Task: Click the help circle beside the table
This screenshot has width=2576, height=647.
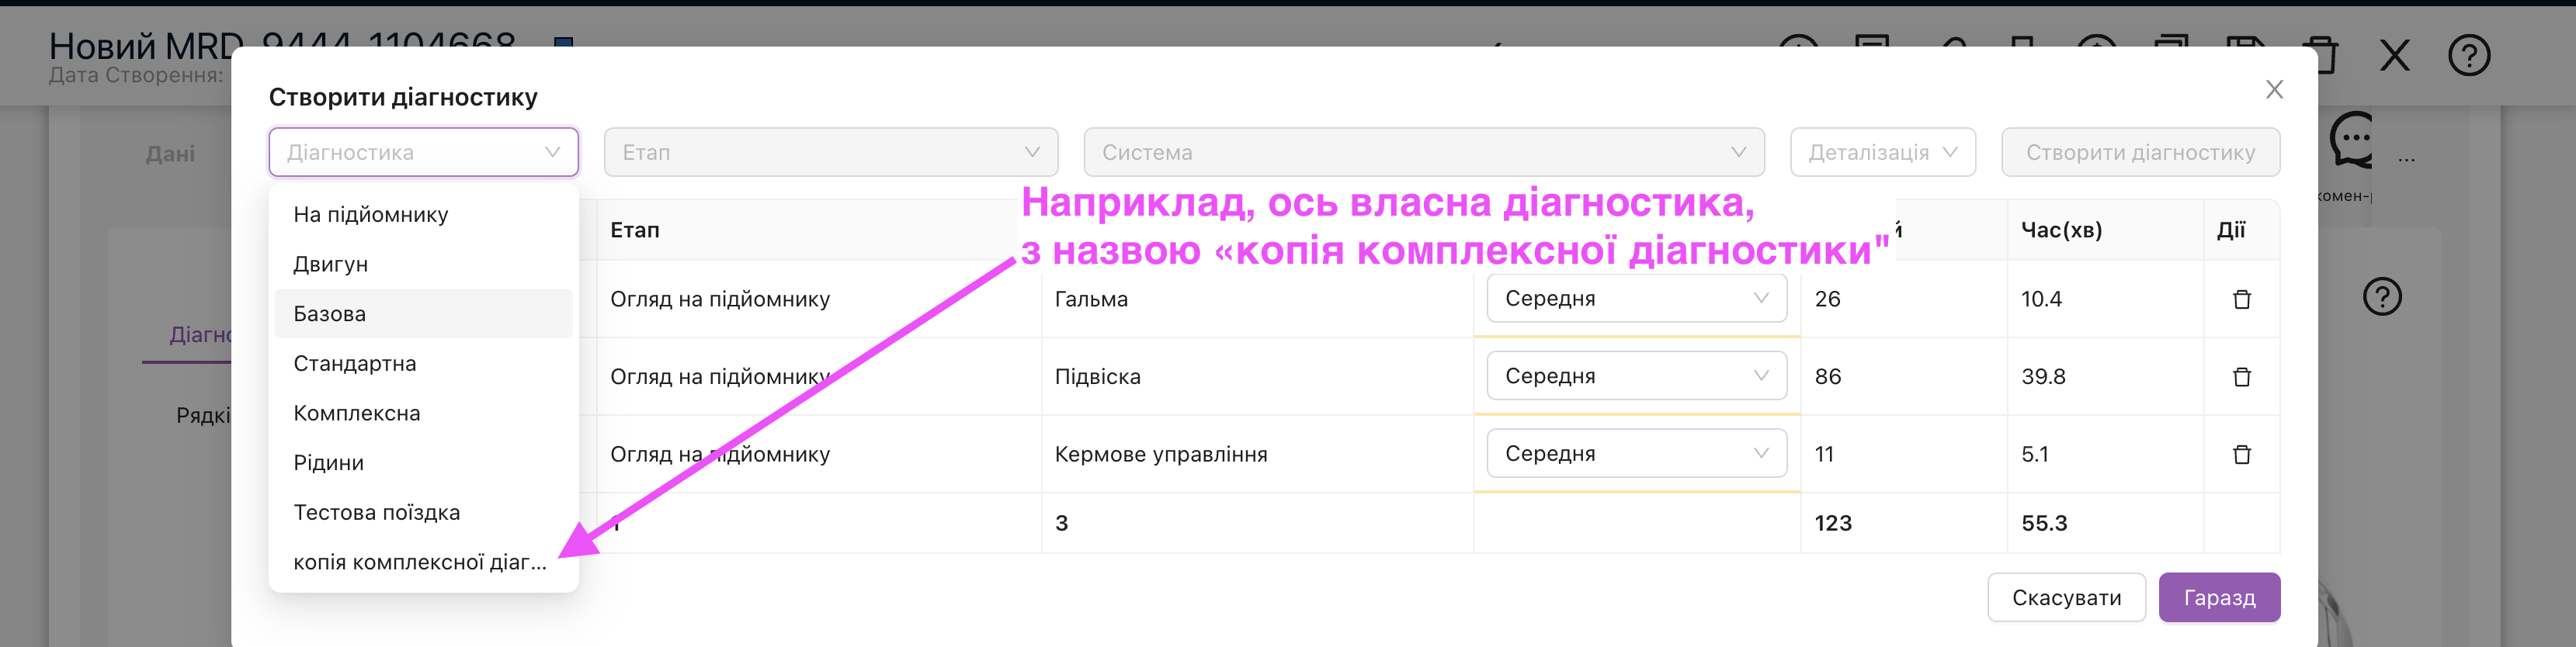Action: 2381,297
